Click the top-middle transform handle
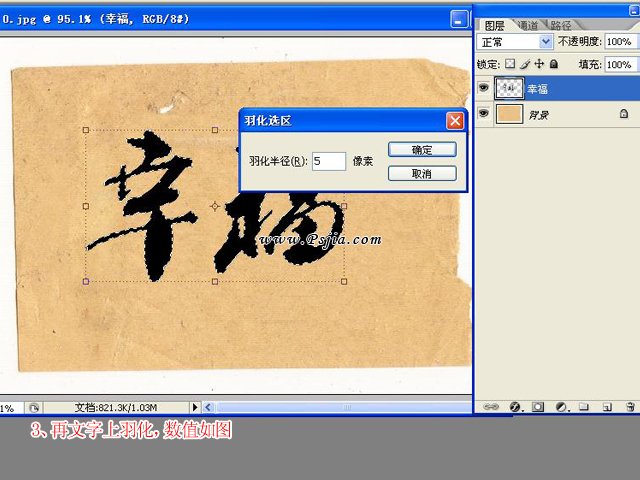 [x=215, y=130]
